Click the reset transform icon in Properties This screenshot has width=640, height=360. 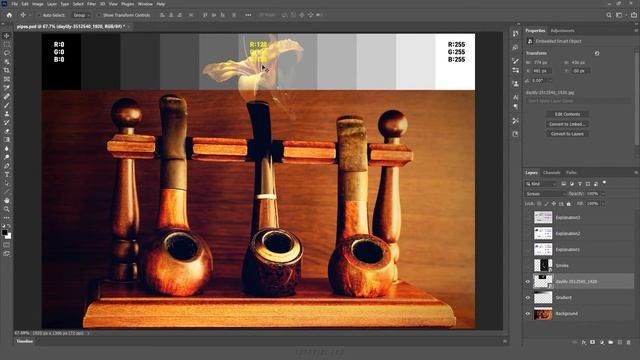tap(597, 53)
